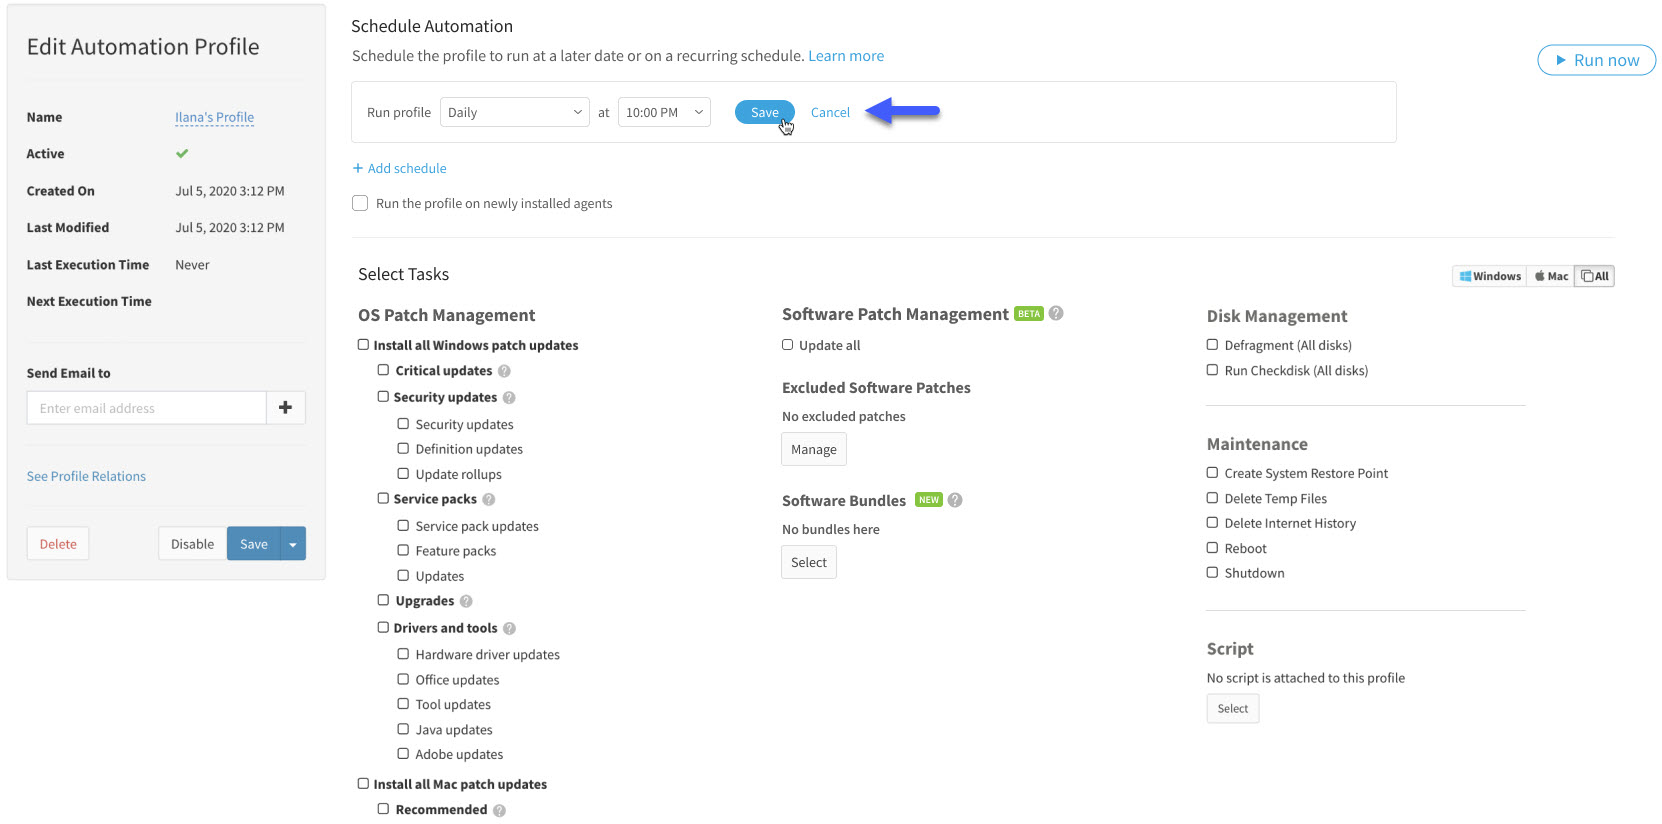This screenshot has width=1662, height=824.
Task: Click the Enter email address field
Action: coord(146,408)
